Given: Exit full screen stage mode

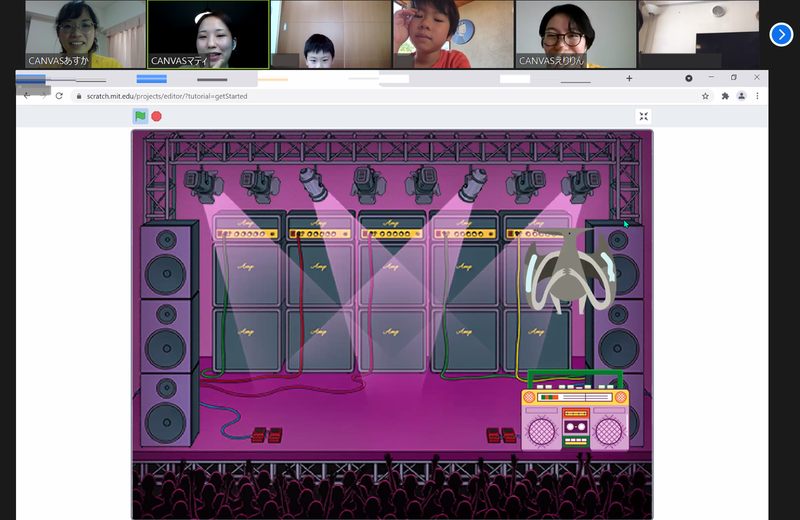Looking at the screenshot, I should point(644,116).
